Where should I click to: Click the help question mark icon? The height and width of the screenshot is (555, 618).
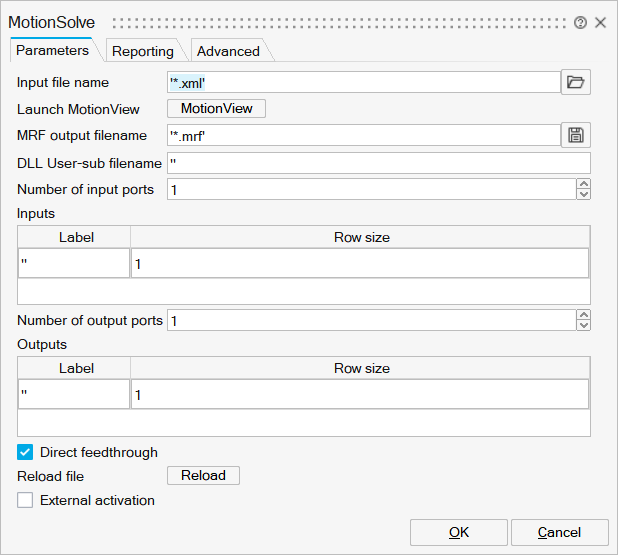pos(580,23)
